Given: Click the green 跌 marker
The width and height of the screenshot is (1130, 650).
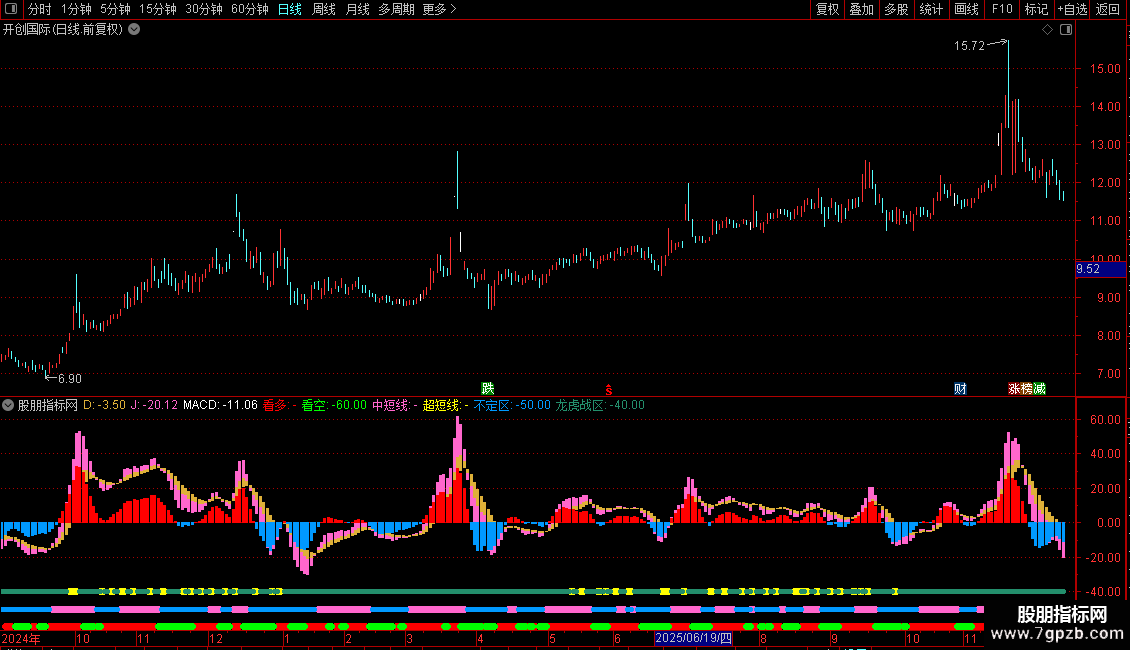Looking at the screenshot, I should coord(488,389).
